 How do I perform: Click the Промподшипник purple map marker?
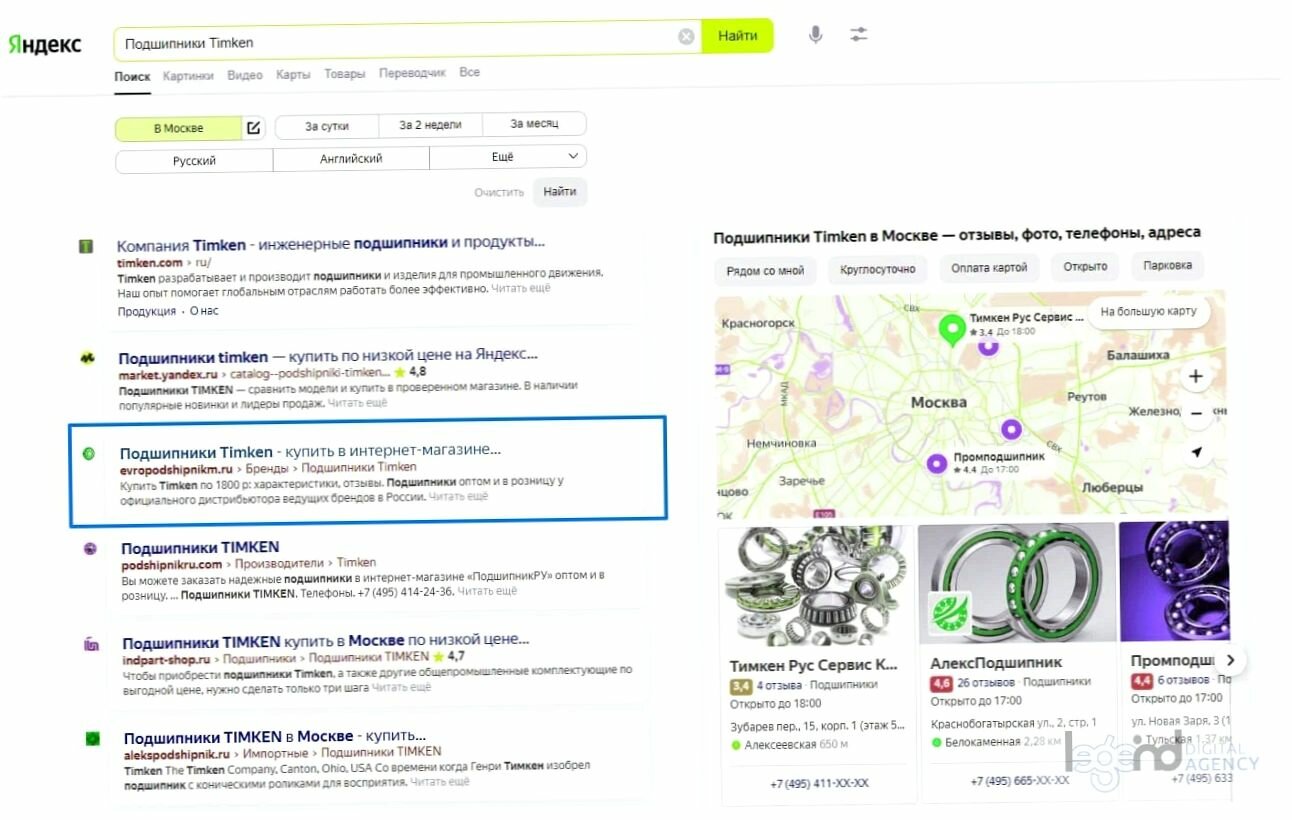tap(937, 464)
